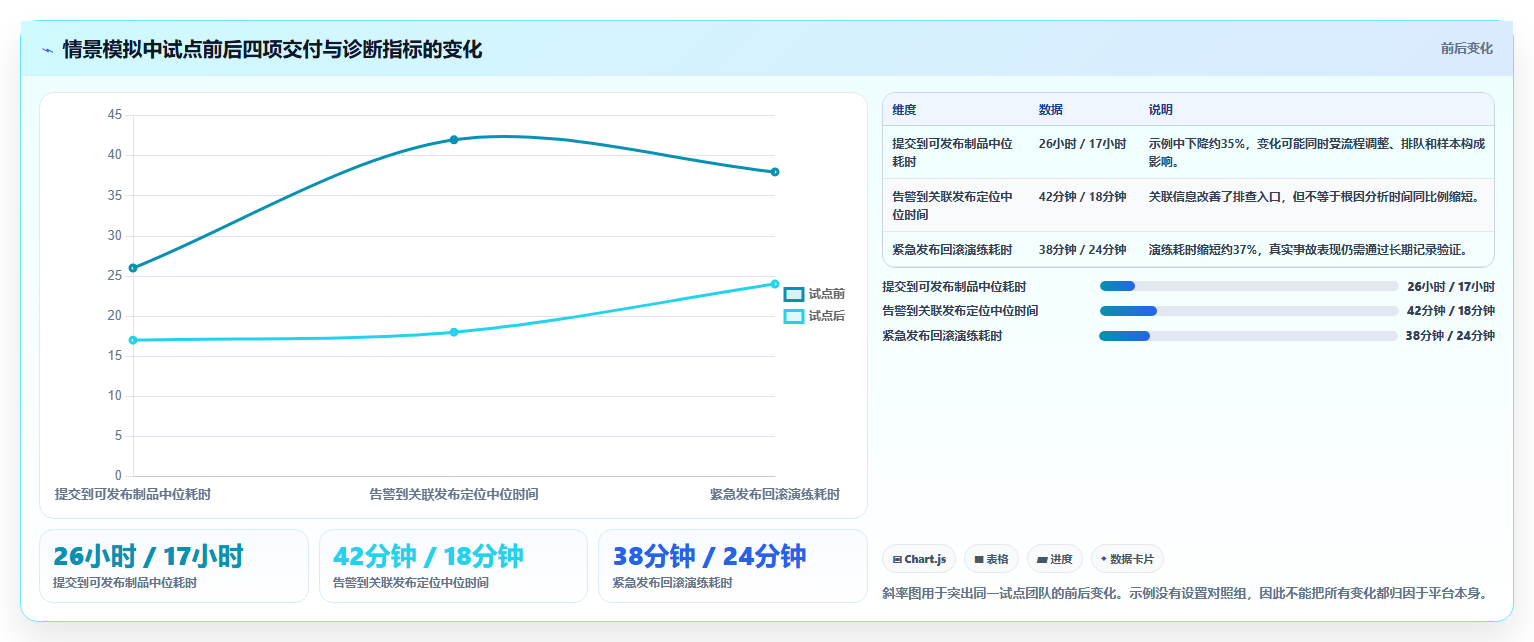Click the table cell 提交到可发布制品中位耗时
This screenshot has height=642, width=1534.
952,152
